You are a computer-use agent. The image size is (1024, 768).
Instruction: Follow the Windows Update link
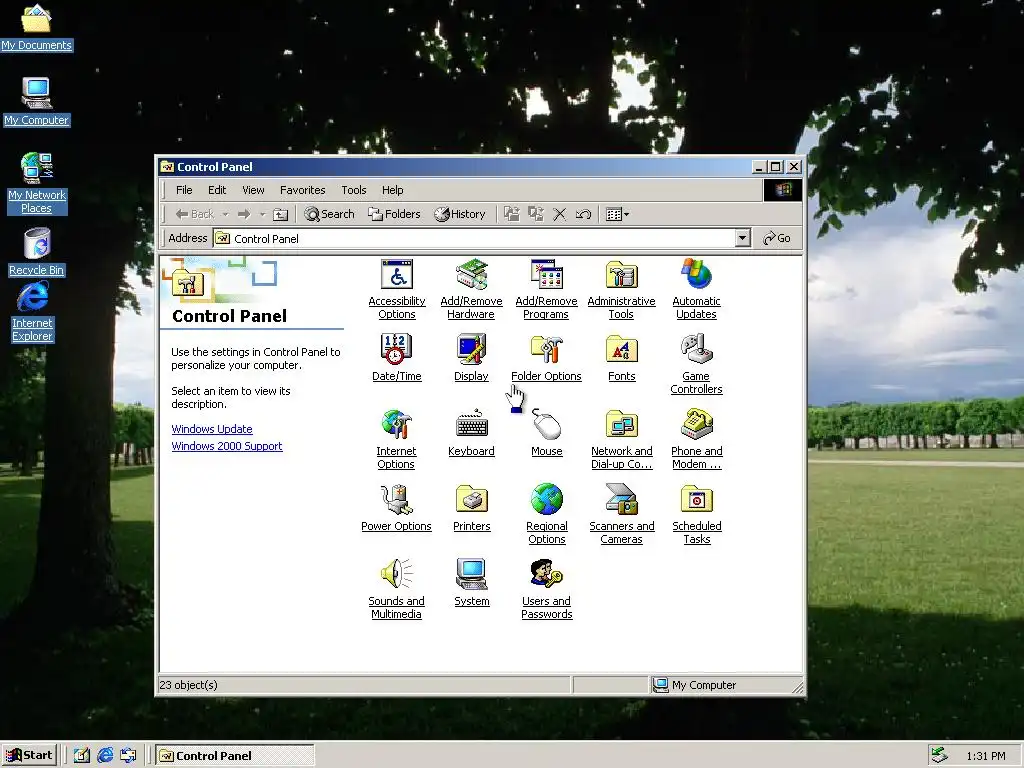point(212,429)
